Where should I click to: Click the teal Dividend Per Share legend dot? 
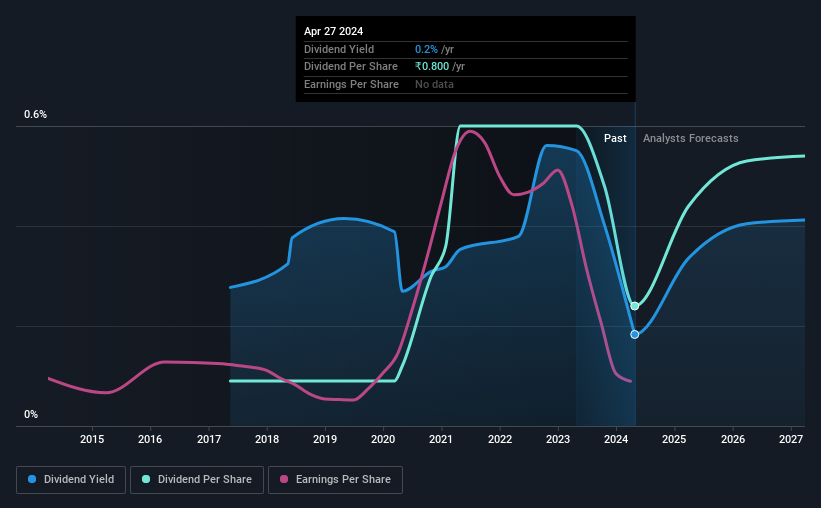pos(146,479)
